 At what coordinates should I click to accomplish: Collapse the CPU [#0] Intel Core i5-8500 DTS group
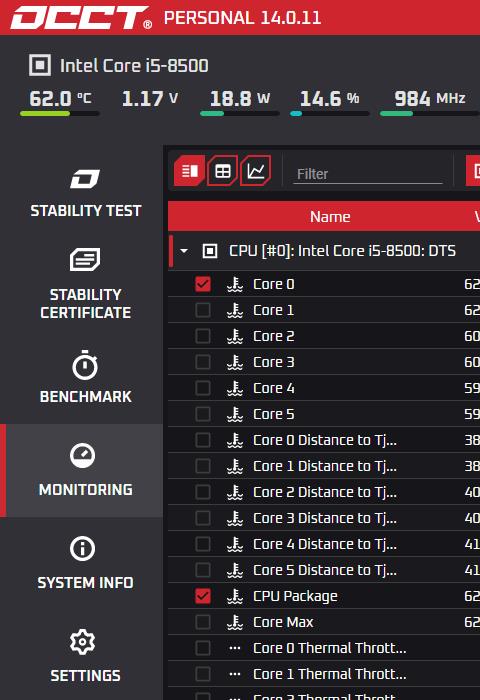(184, 251)
